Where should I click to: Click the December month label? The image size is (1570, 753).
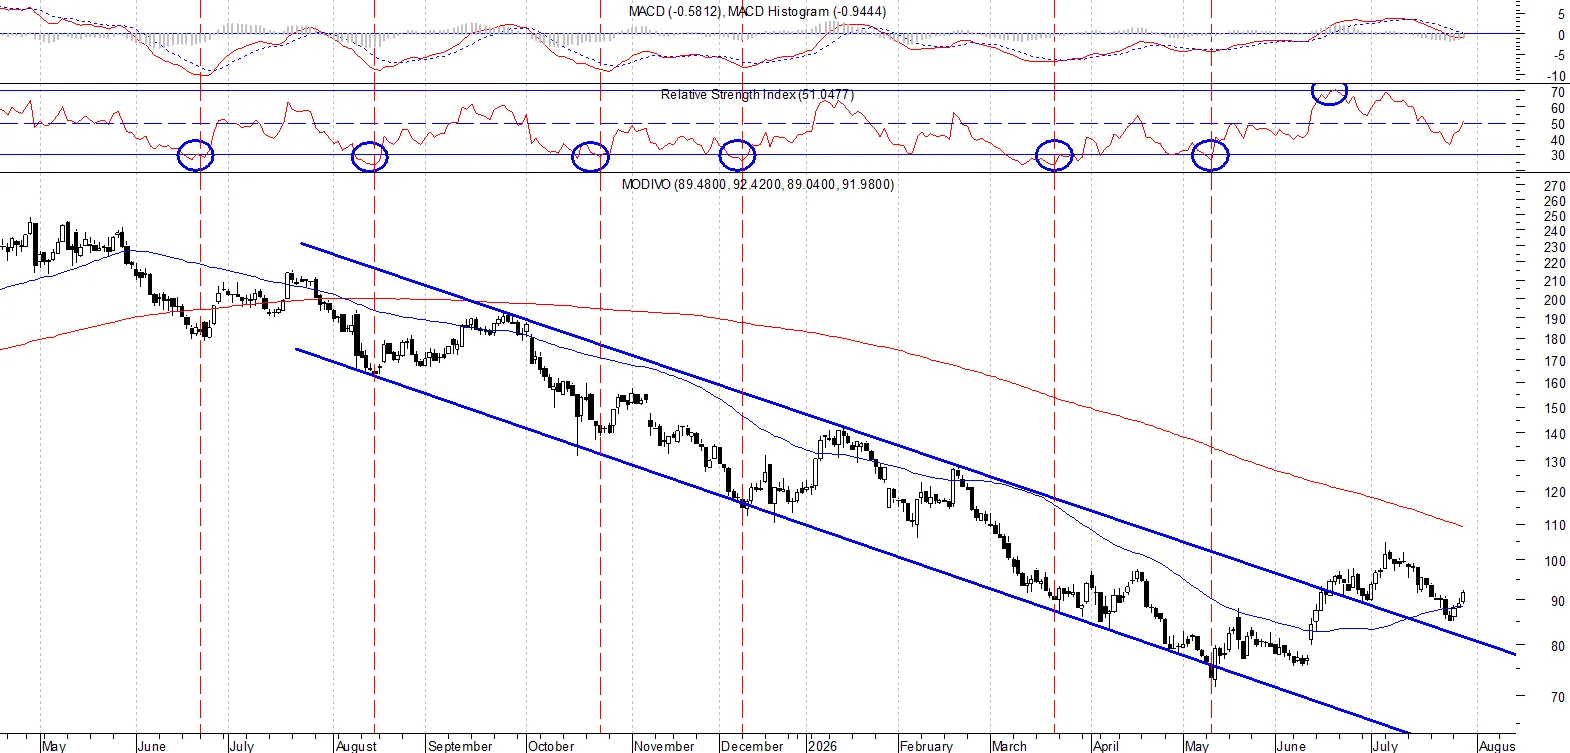[x=752, y=746]
